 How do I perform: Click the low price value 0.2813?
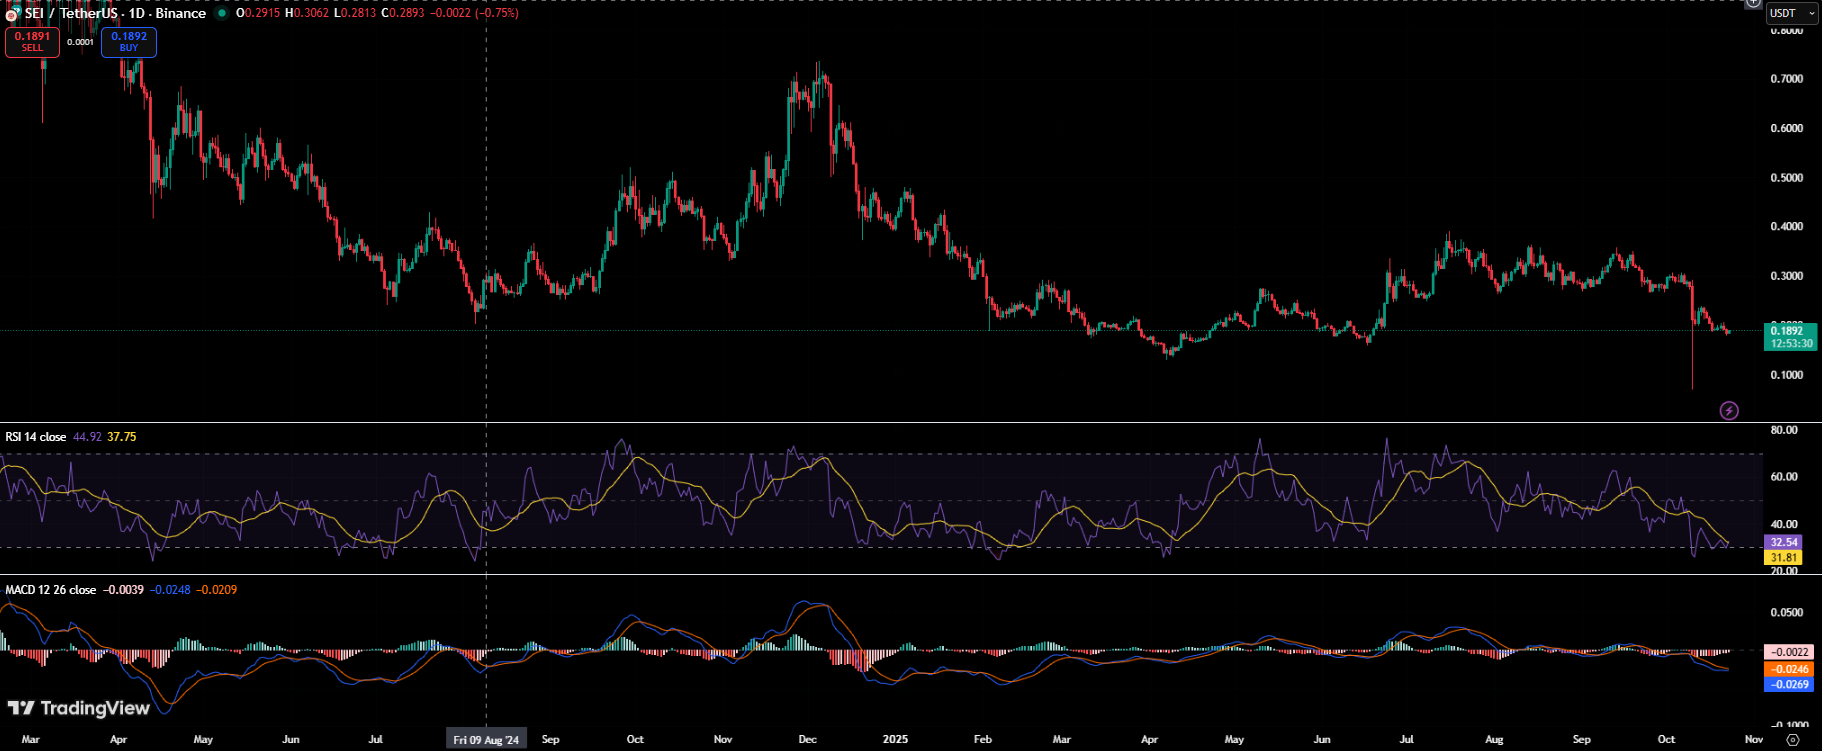pos(358,13)
